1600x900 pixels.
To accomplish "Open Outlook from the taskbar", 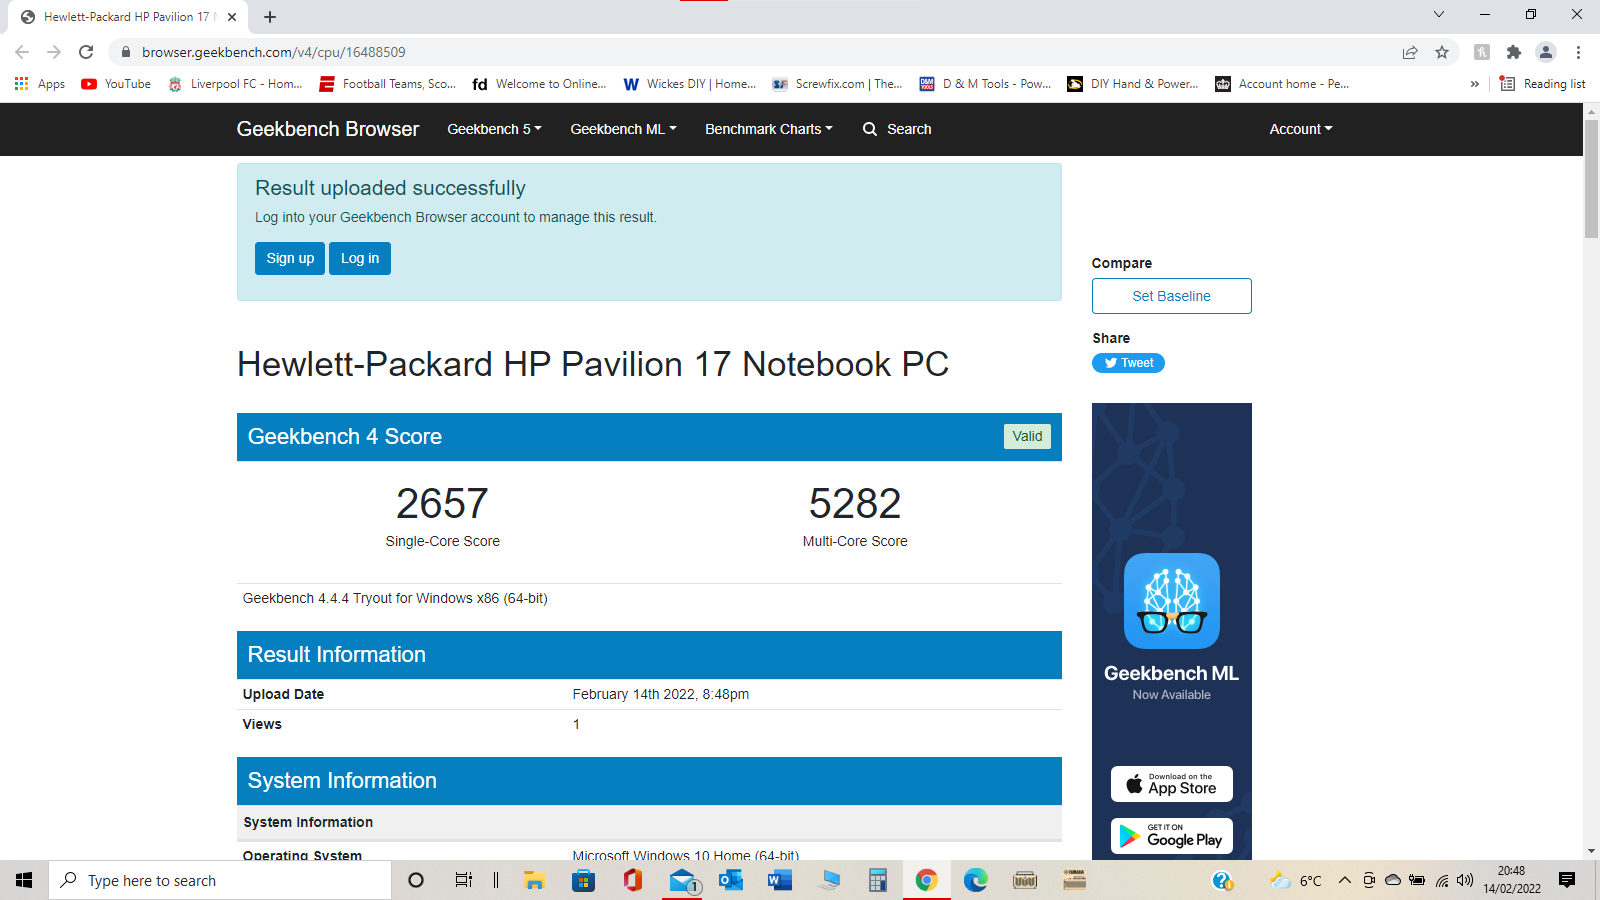I will point(731,880).
